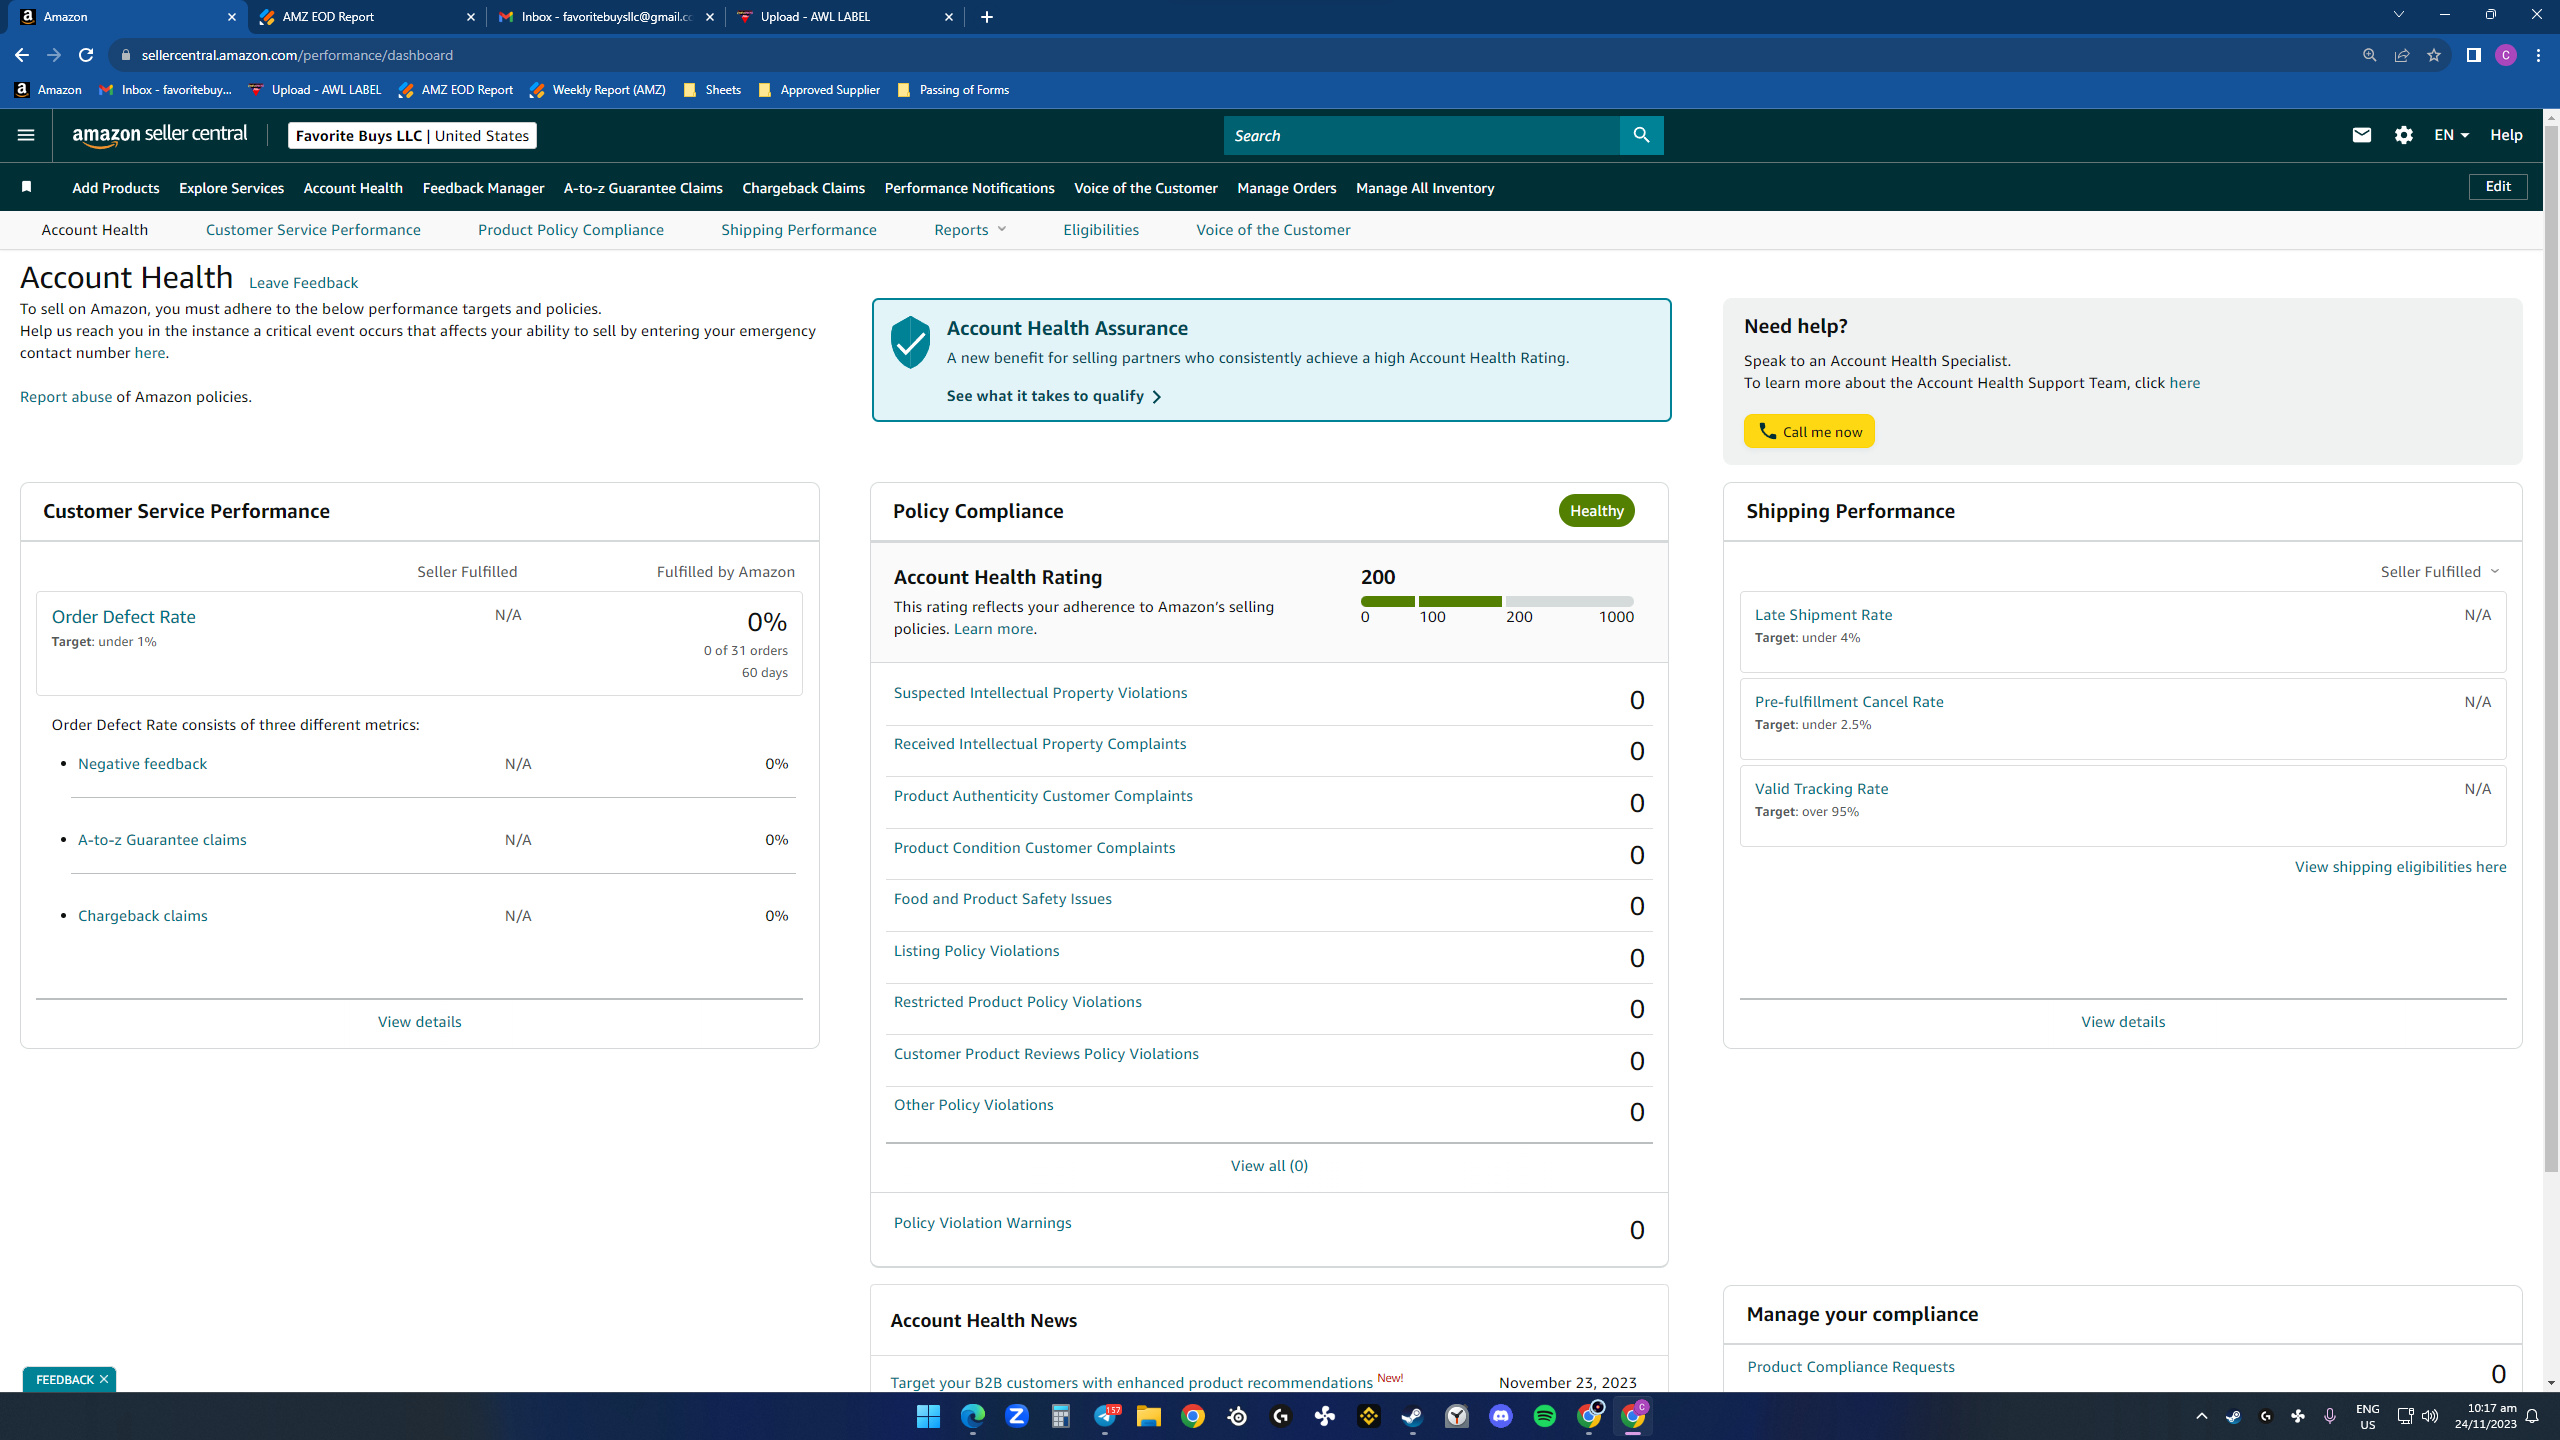Bookmark this page with the star icon
The height and width of the screenshot is (1440, 2560).
[2434, 55]
